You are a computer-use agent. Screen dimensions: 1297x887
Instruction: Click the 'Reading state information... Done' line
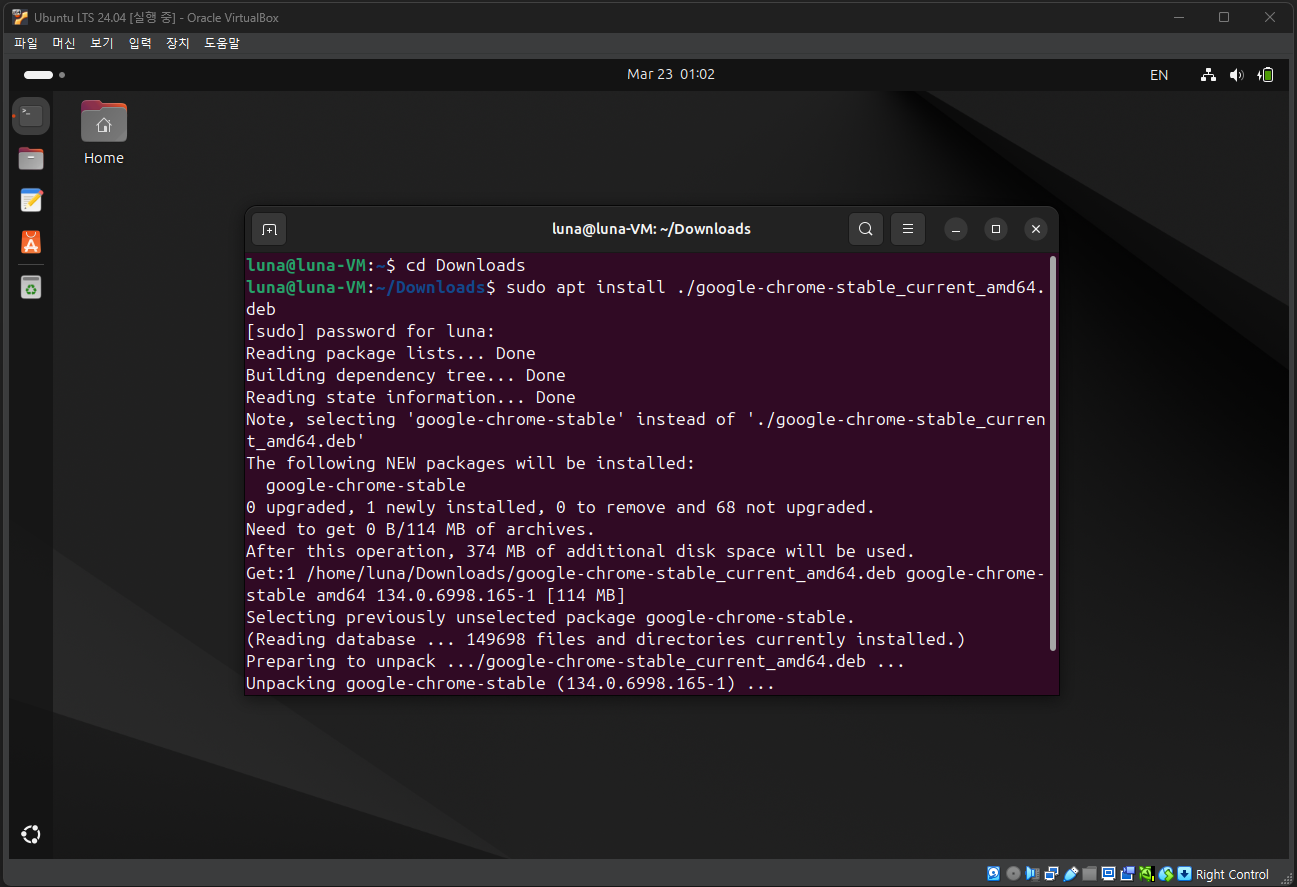pyautogui.click(x=411, y=397)
